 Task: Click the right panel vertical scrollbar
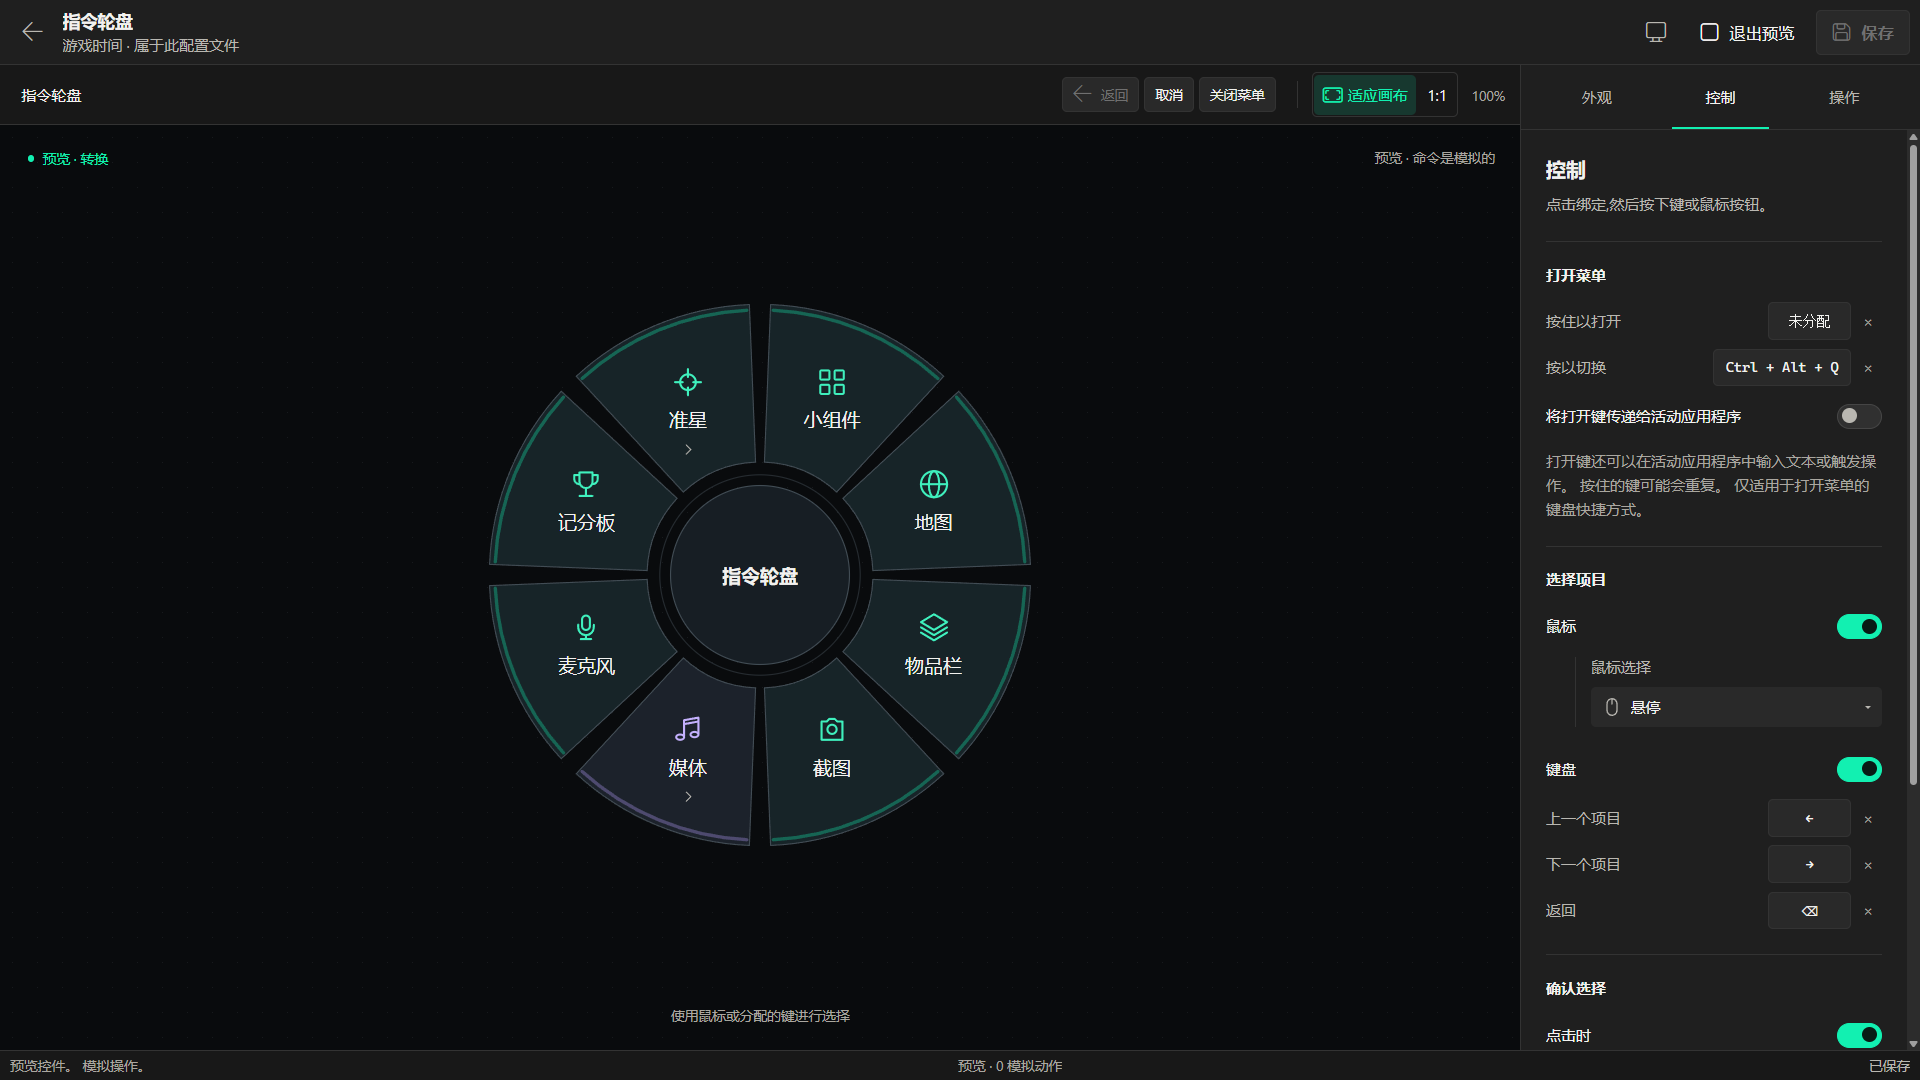(x=1913, y=465)
